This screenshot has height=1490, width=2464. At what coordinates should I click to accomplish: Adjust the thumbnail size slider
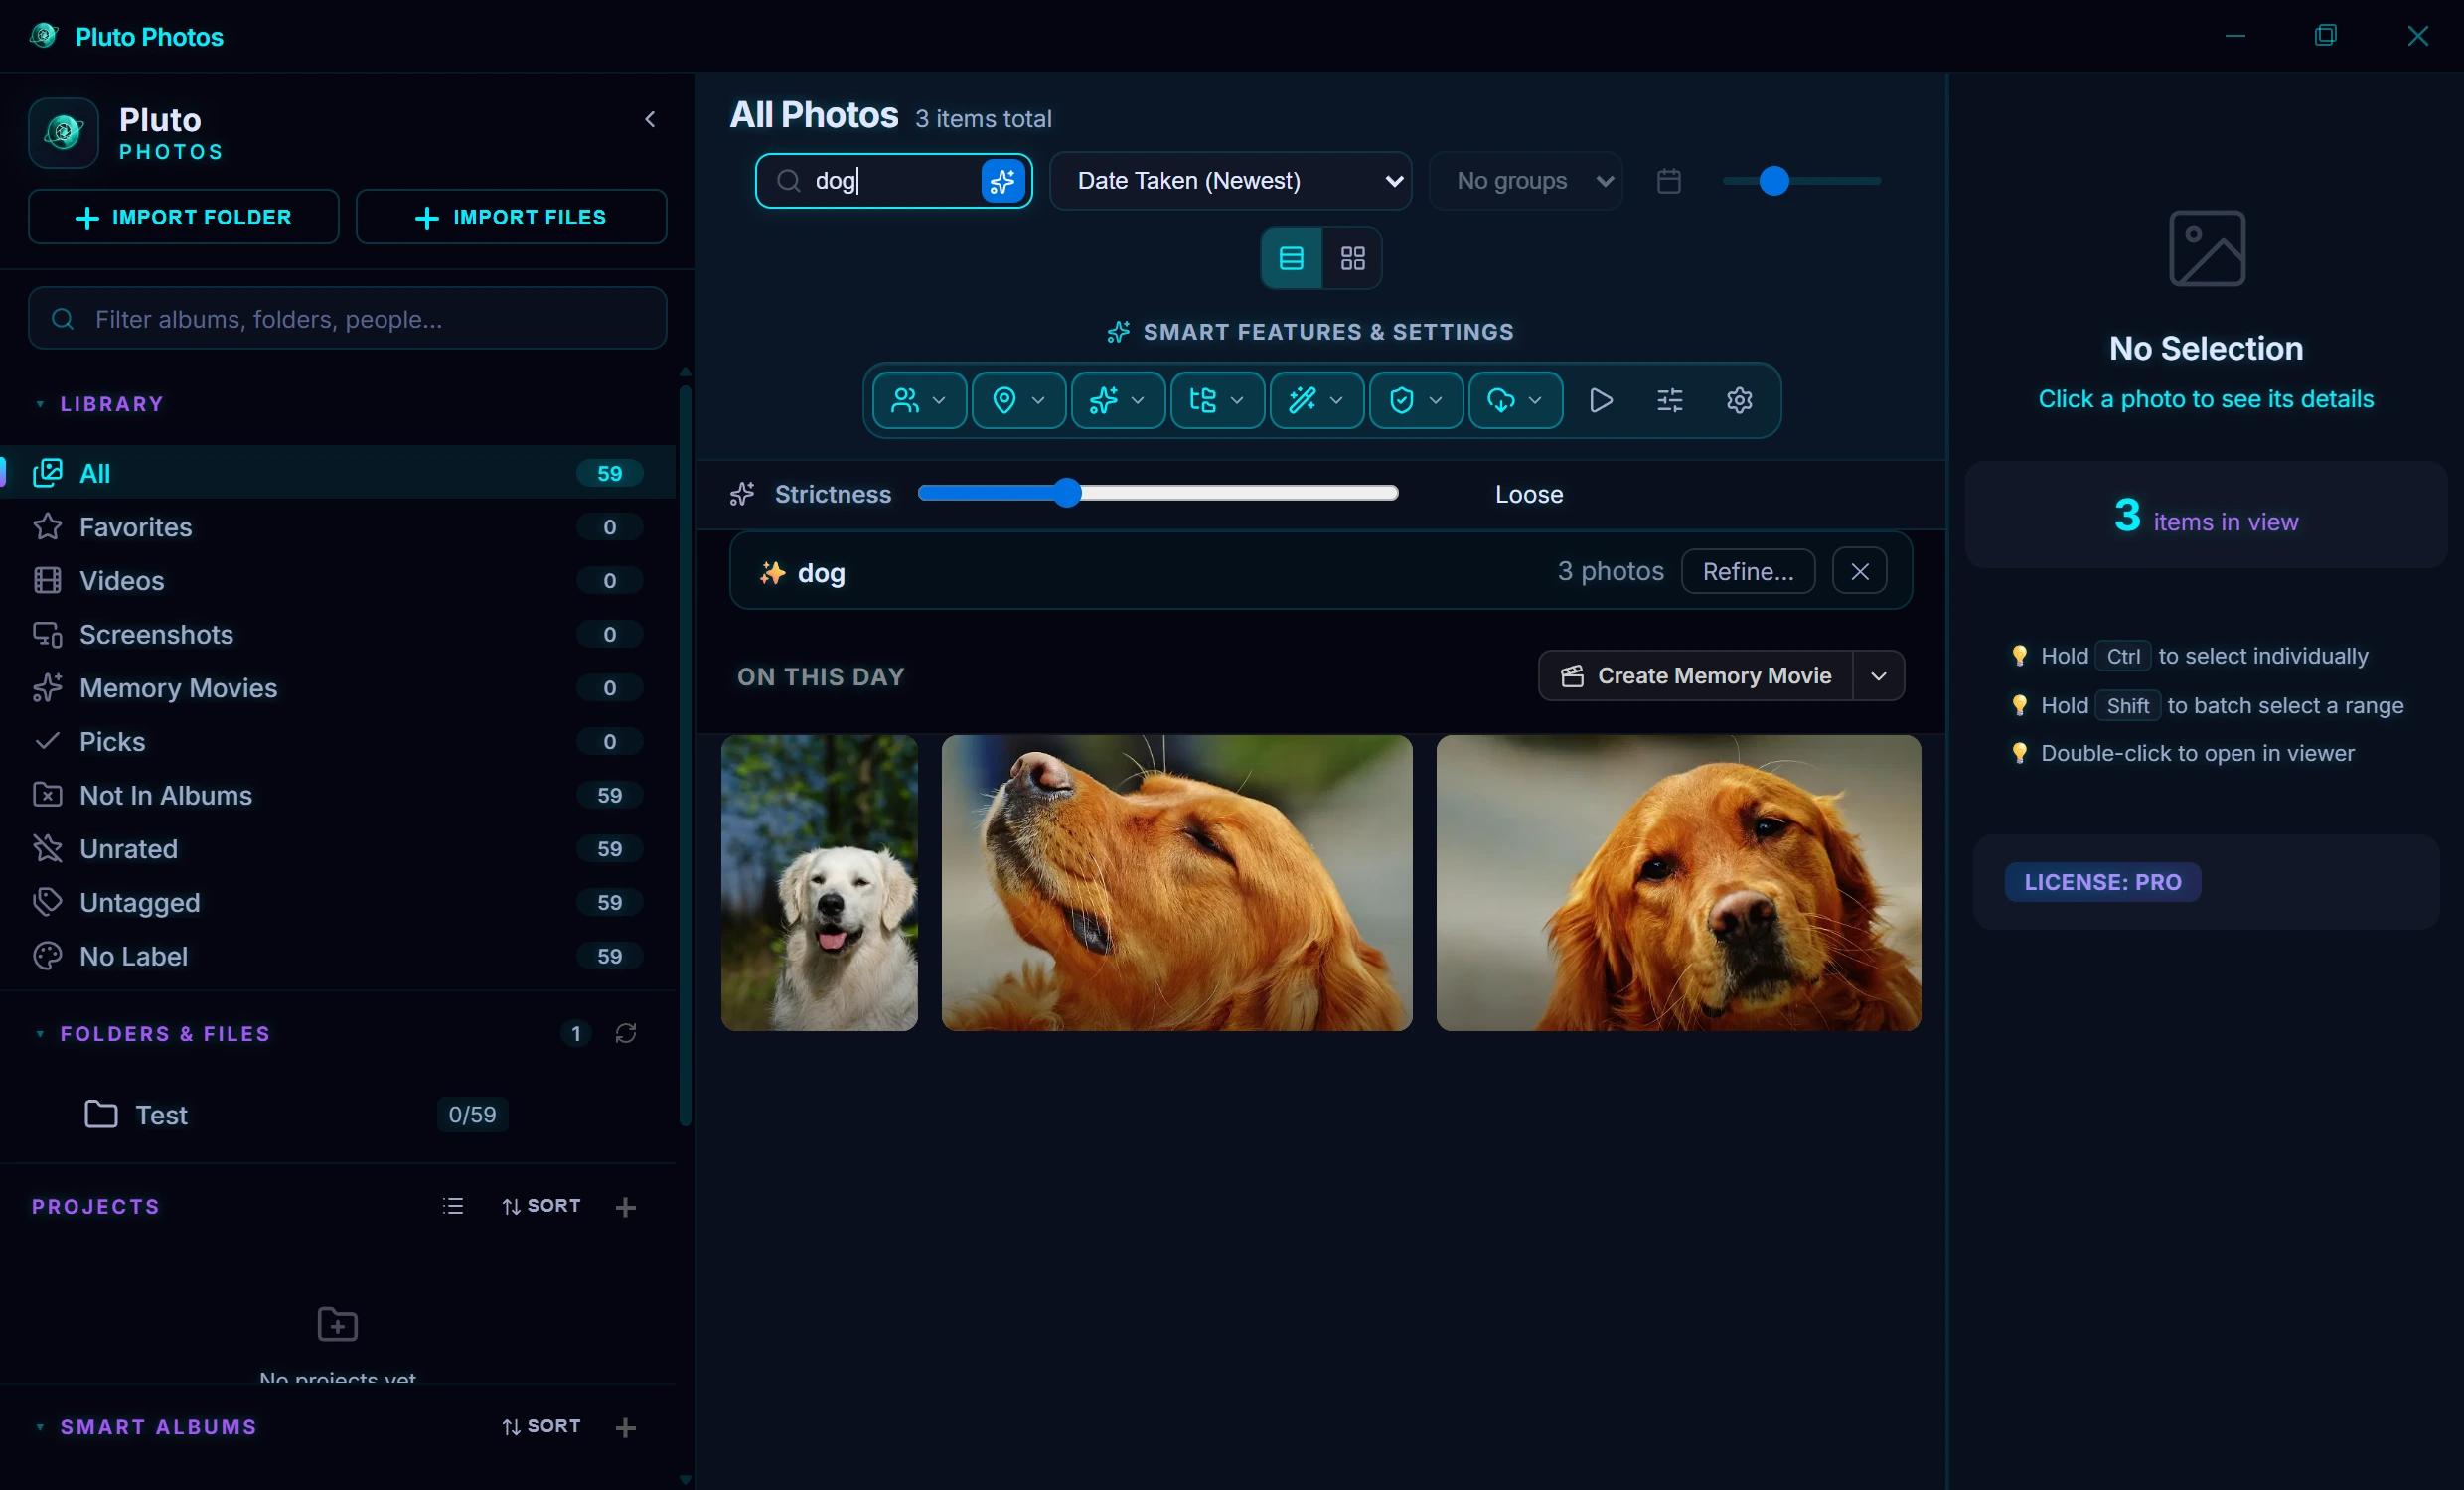point(1773,181)
